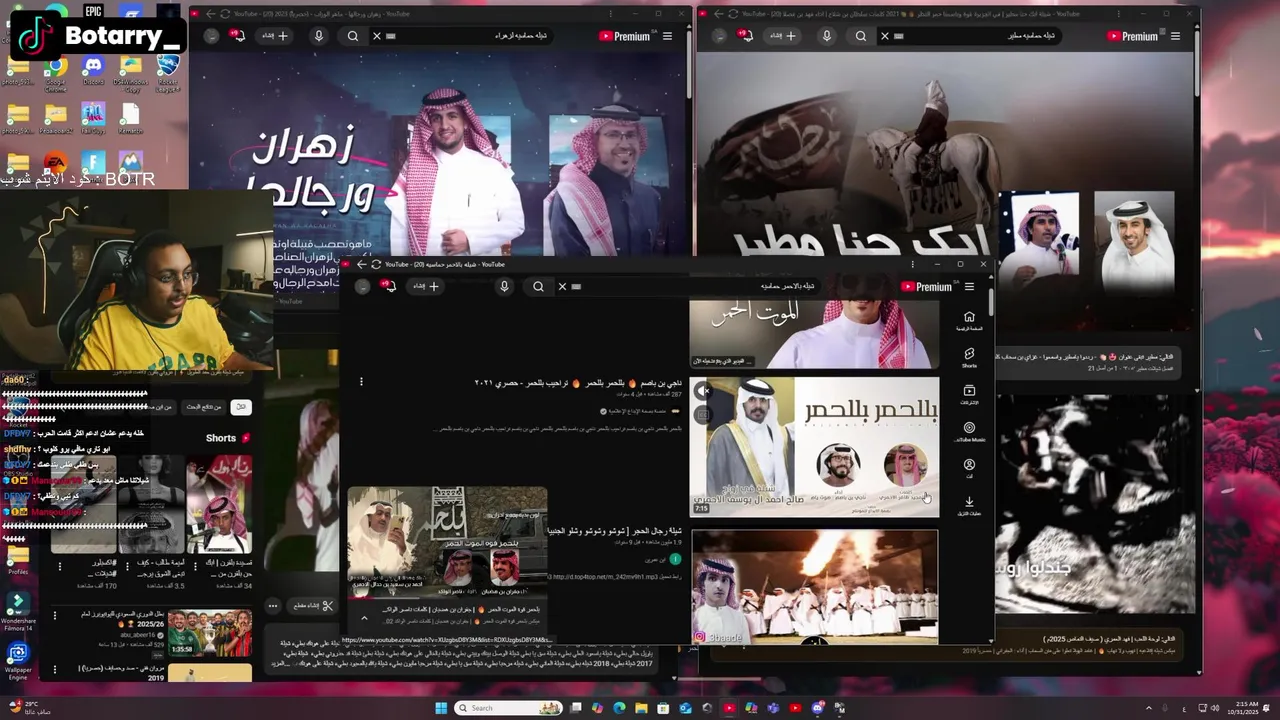Click the YouTube Premium logo in front window

coord(926,287)
